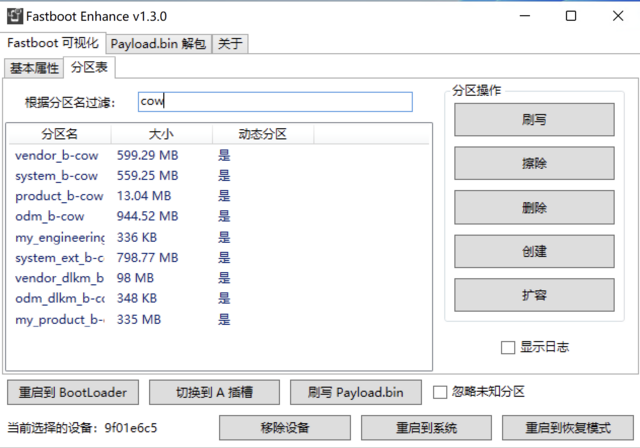Sort by the 动态分区 column header

click(263, 134)
